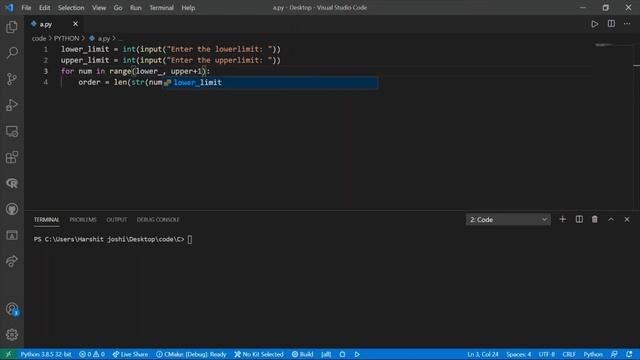This screenshot has width=640, height=360.
Task: Click the 'code' breadcrumb segment
Action: (x=39, y=38)
